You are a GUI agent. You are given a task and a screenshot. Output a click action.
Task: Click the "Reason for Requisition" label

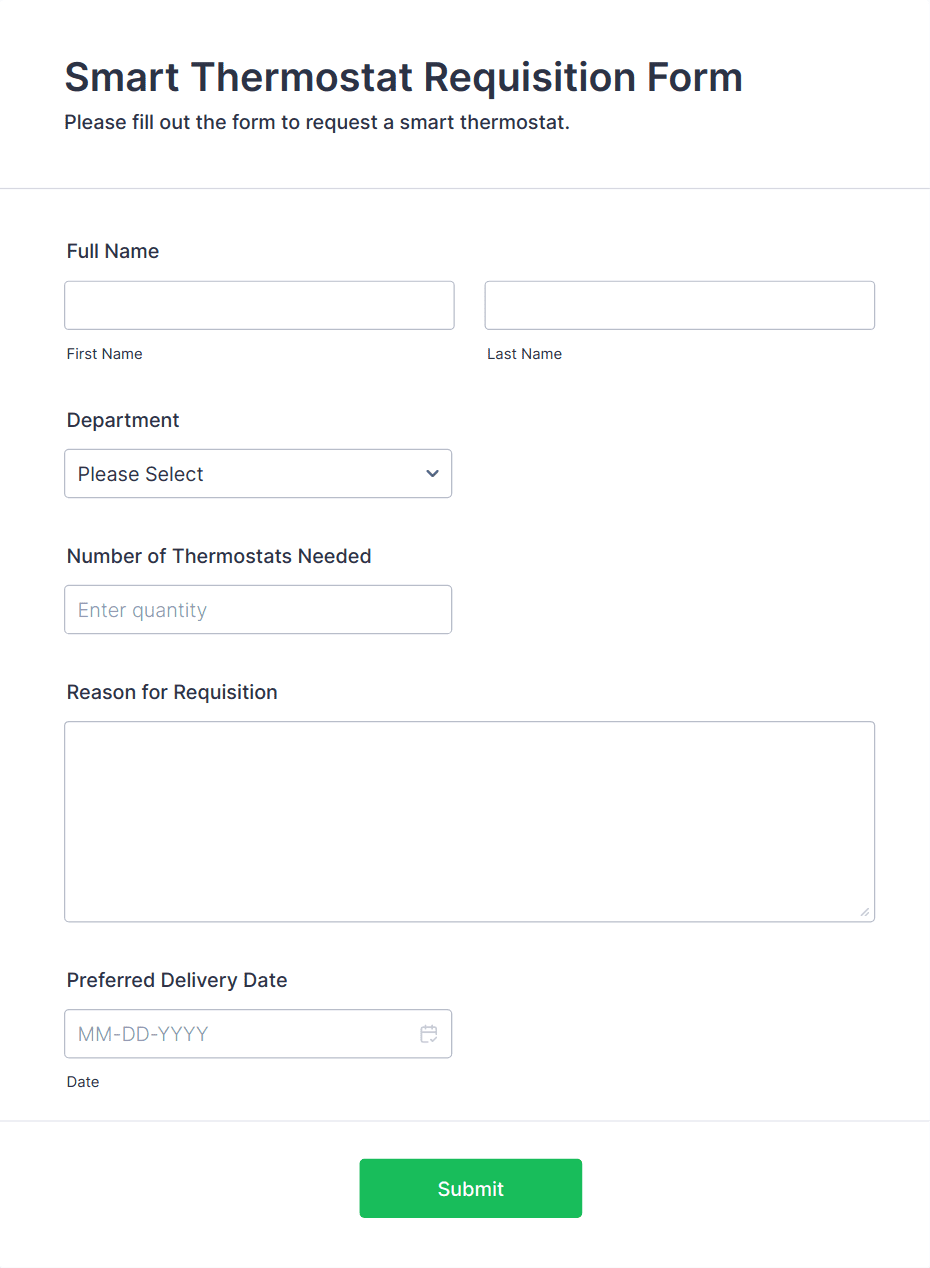[x=172, y=692]
